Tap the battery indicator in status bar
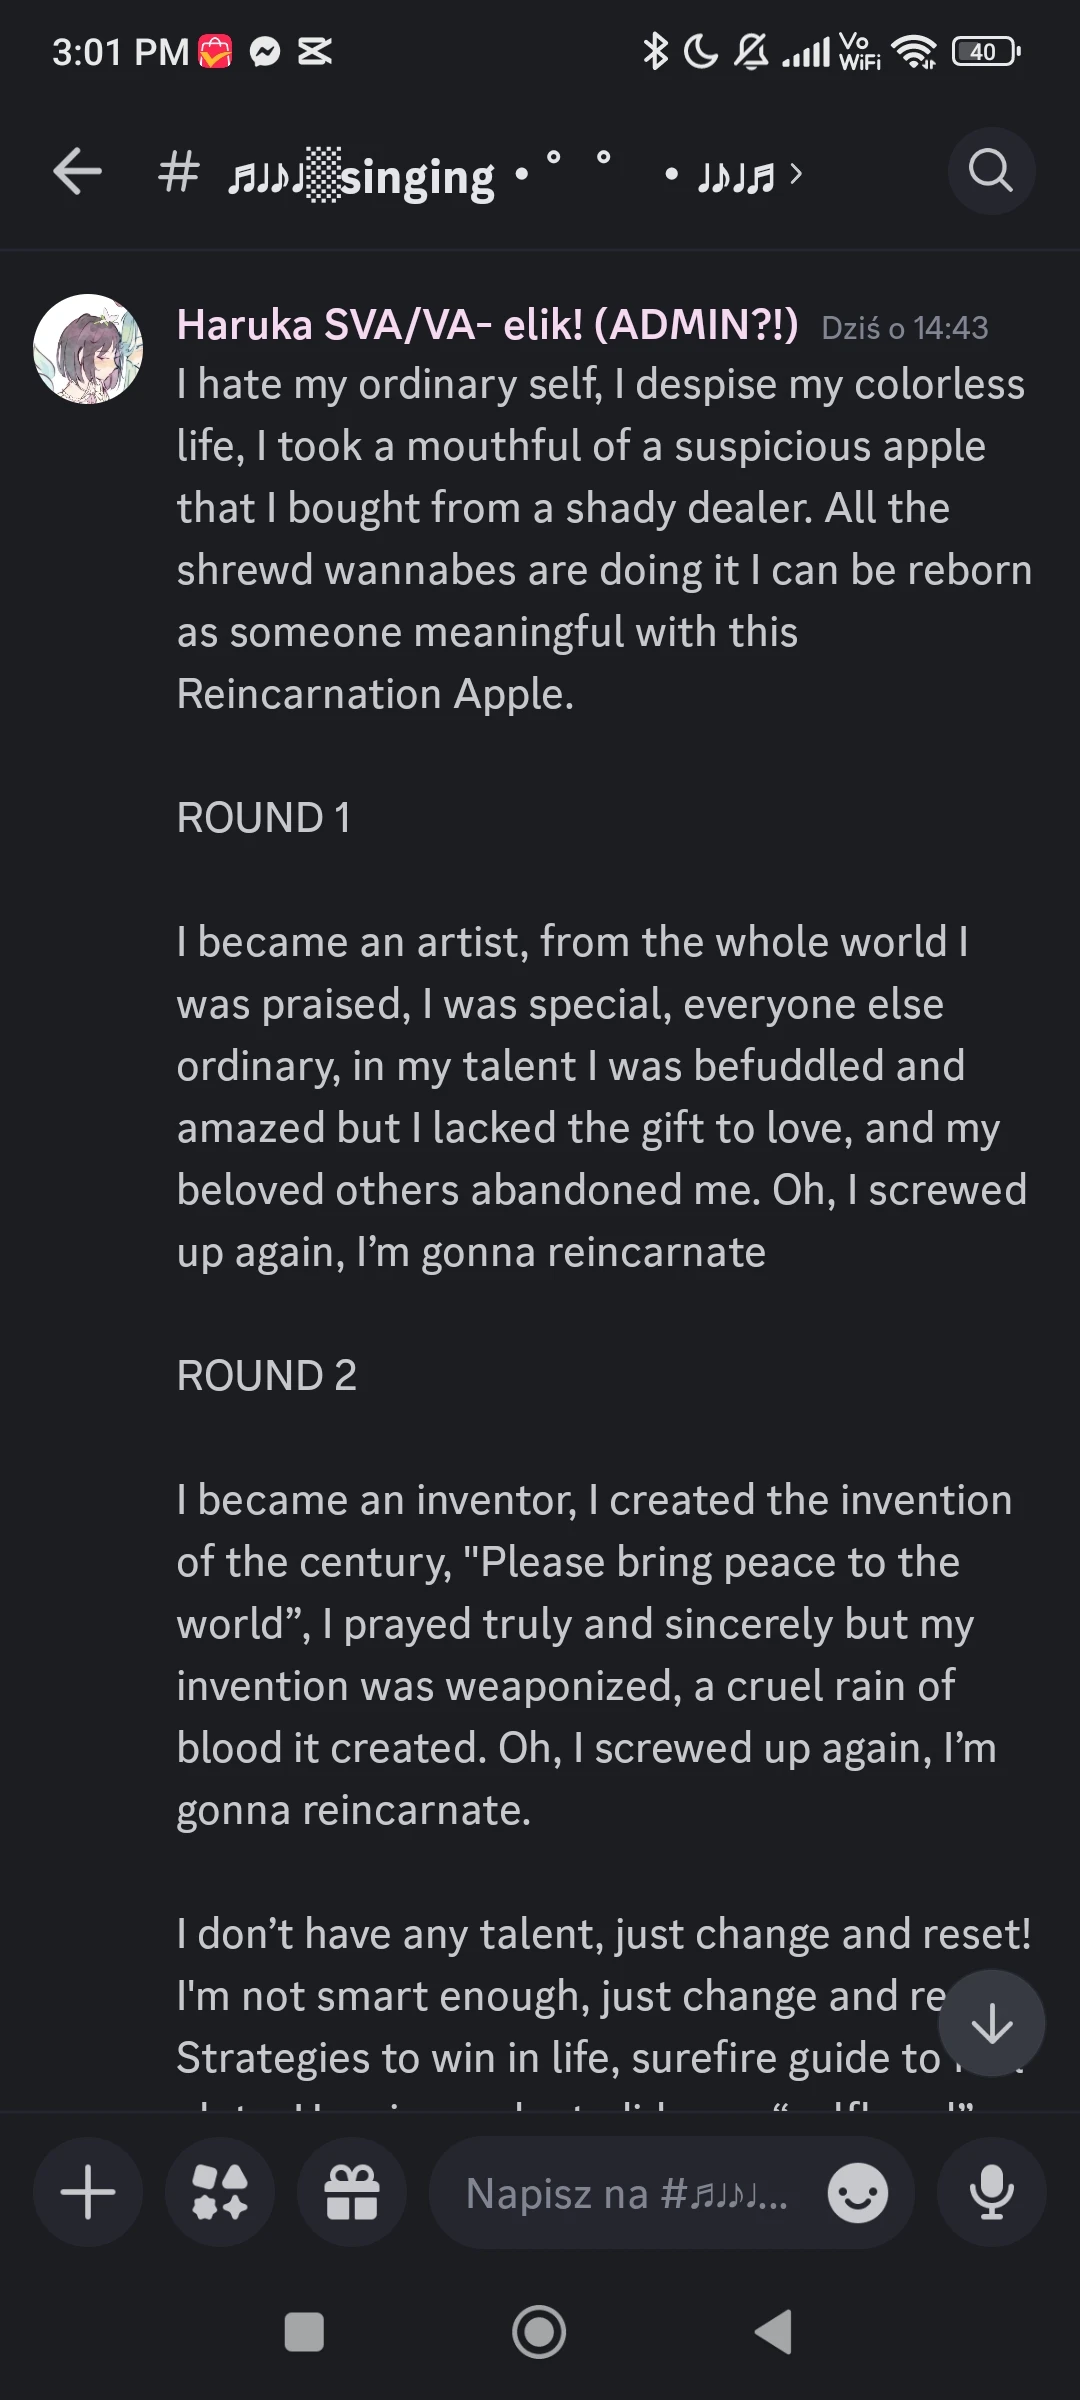 click(985, 52)
